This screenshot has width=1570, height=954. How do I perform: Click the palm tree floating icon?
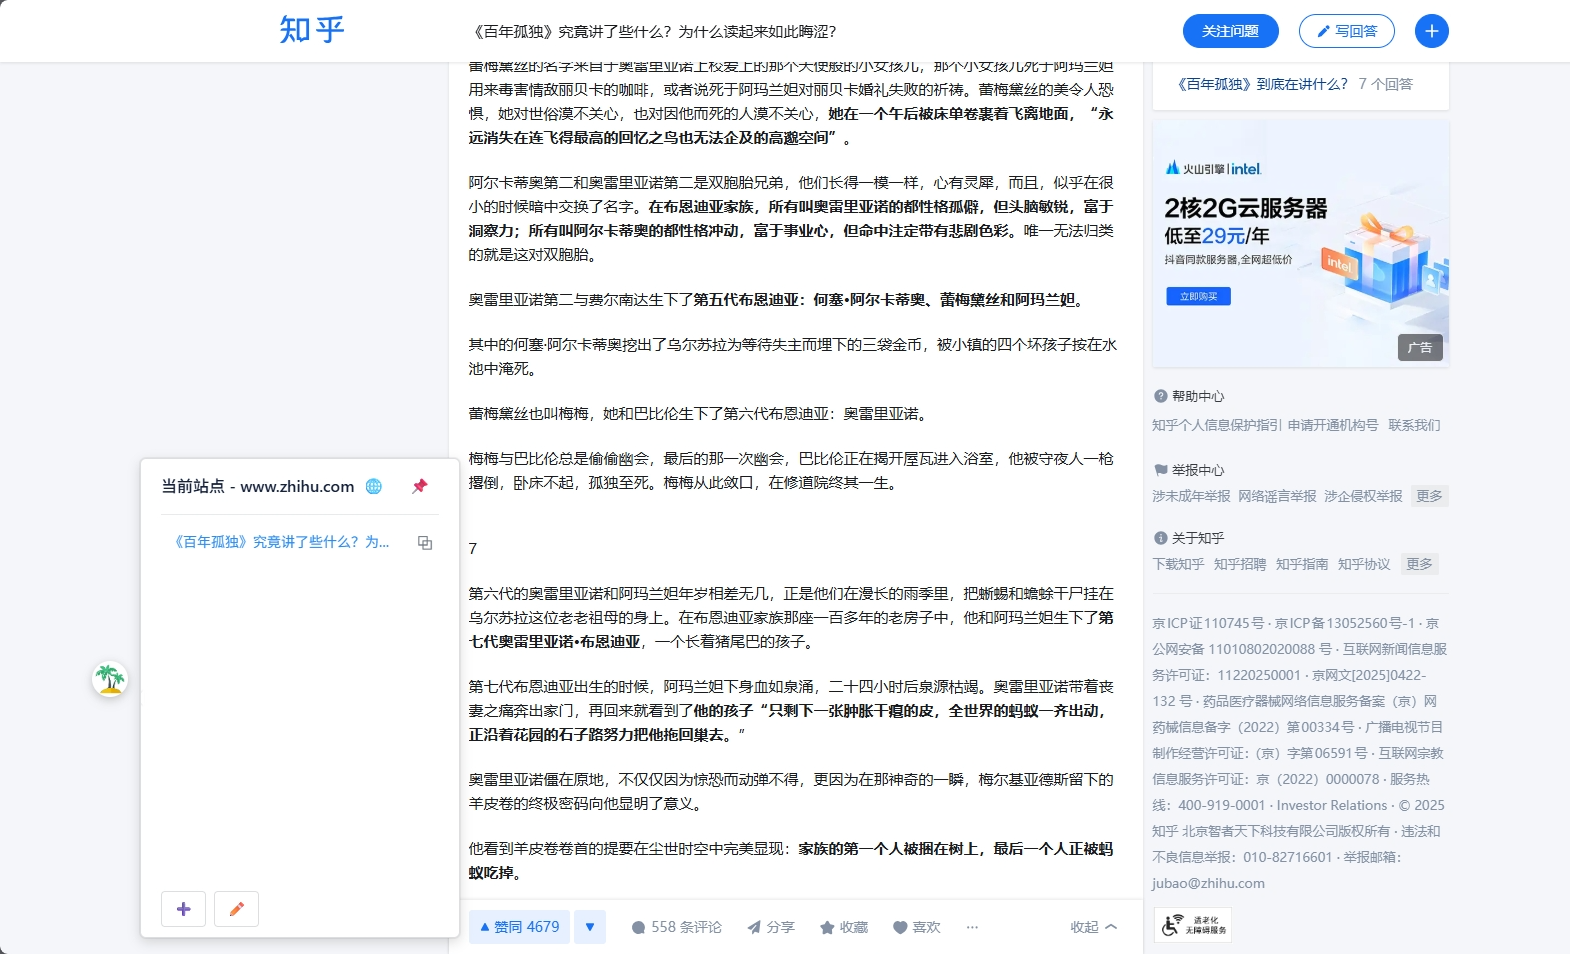(x=110, y=680)
